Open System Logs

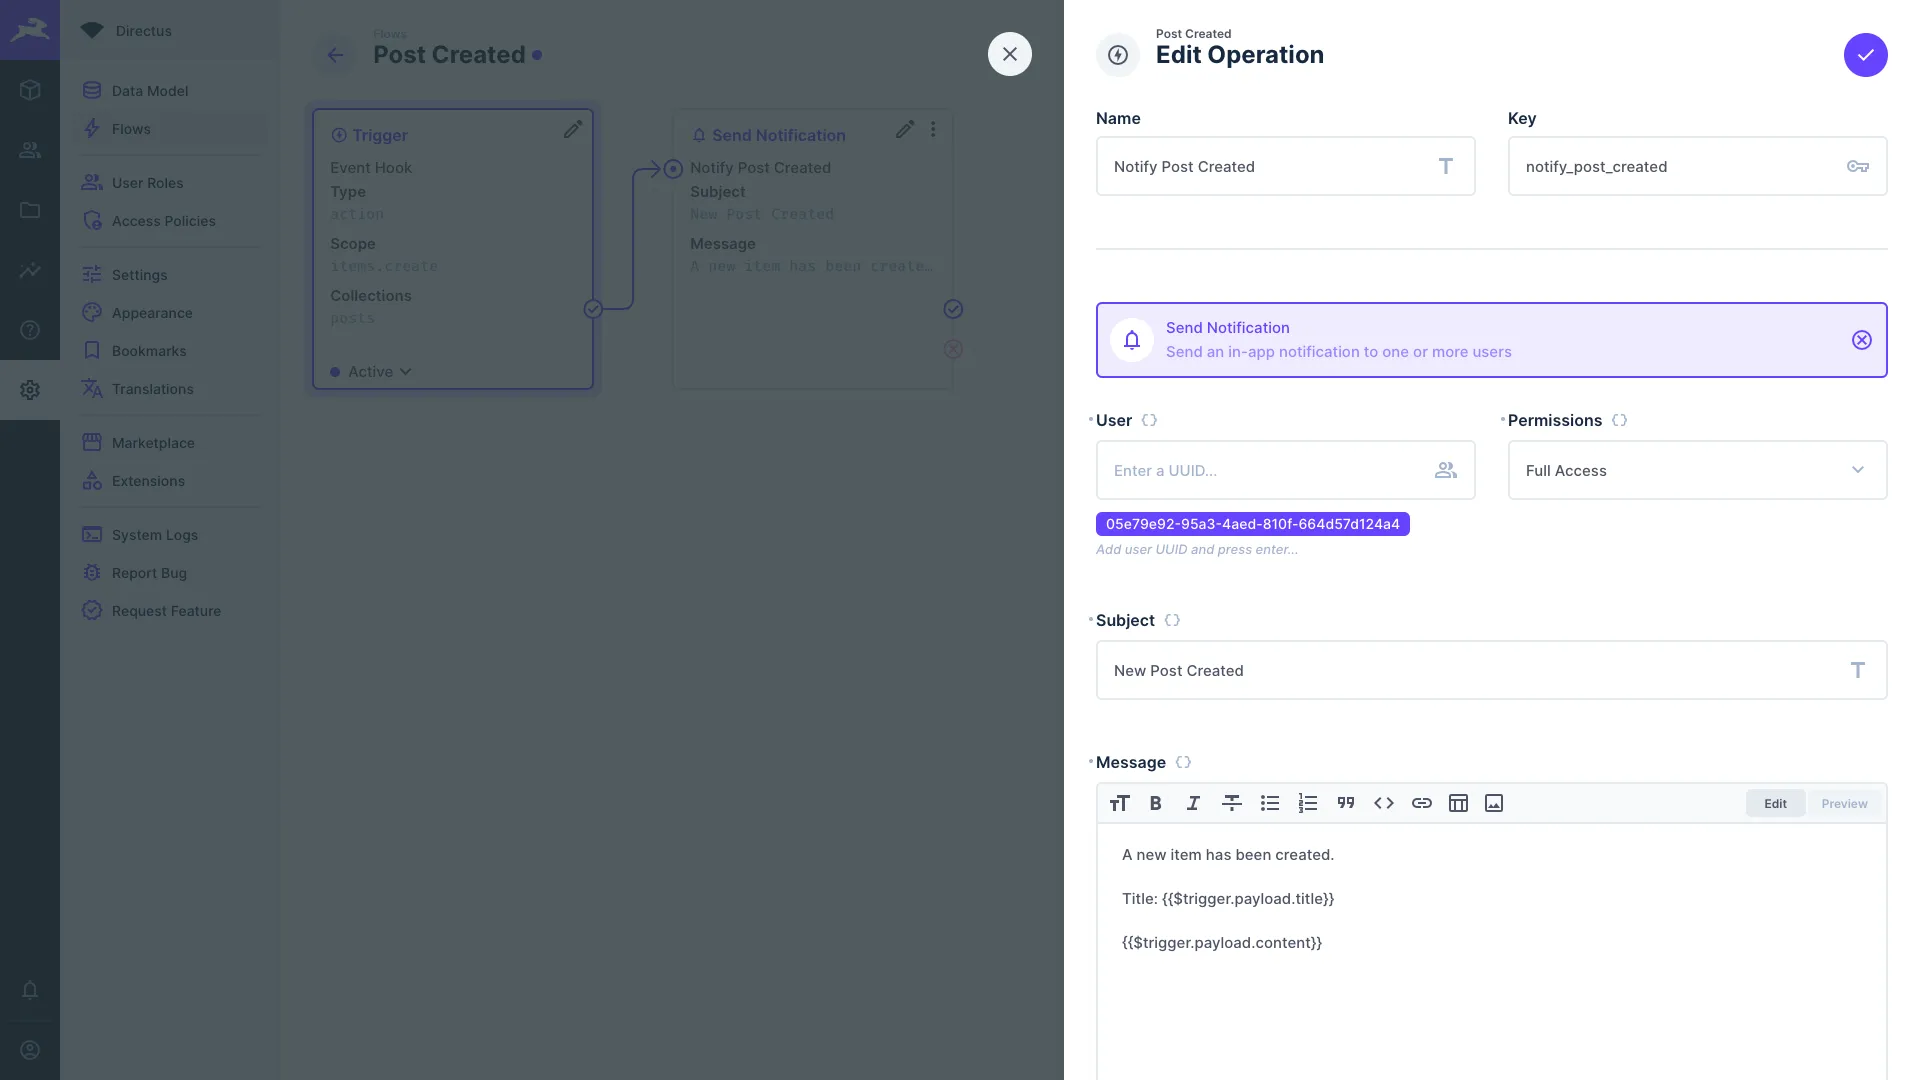tap(171, 535)
